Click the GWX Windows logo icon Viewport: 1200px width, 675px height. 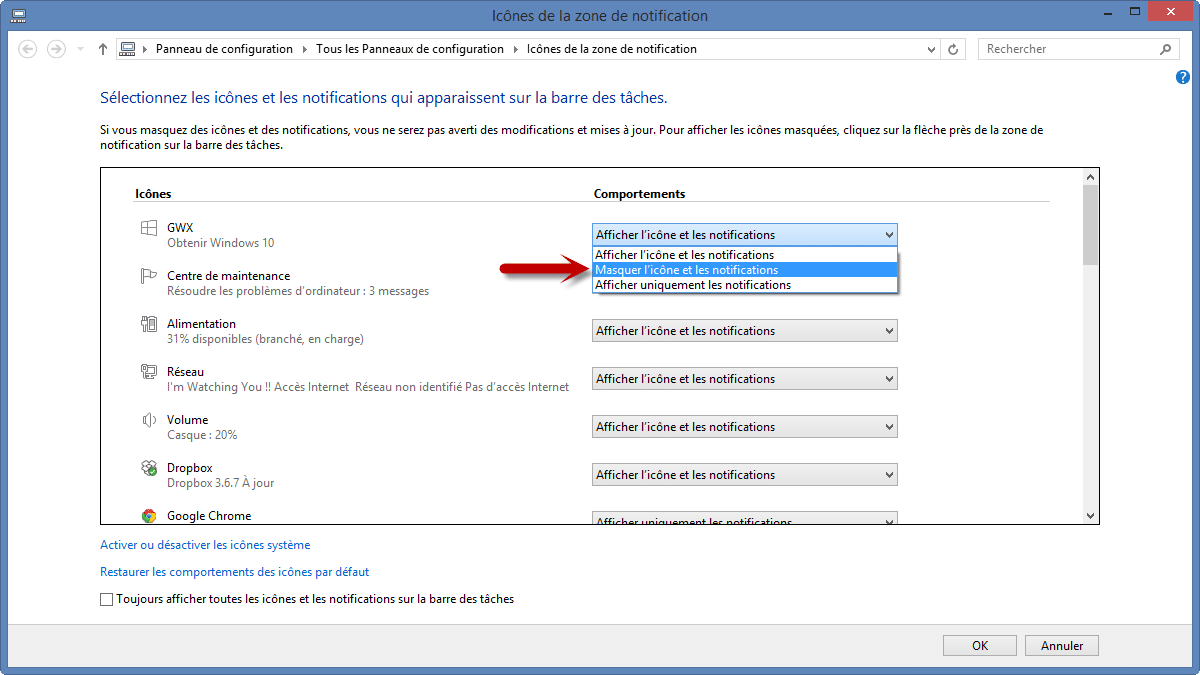click(149, 229)
